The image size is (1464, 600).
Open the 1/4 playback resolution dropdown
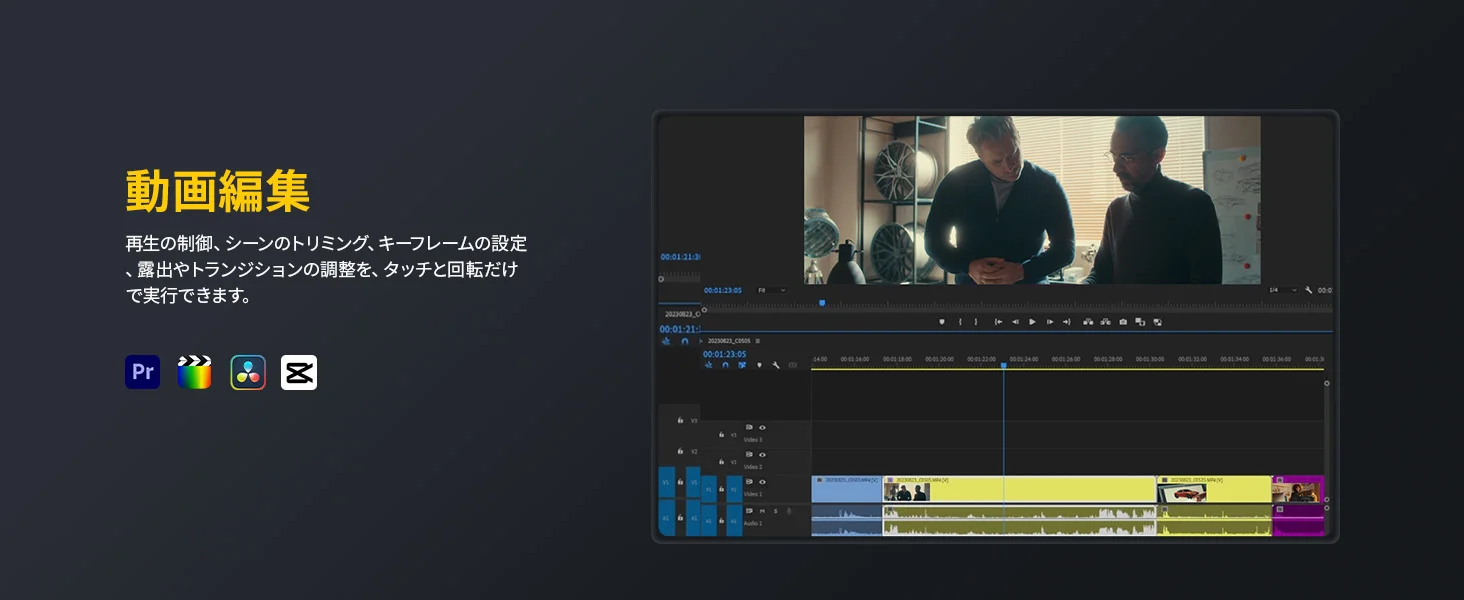(x=1283, y=290)
